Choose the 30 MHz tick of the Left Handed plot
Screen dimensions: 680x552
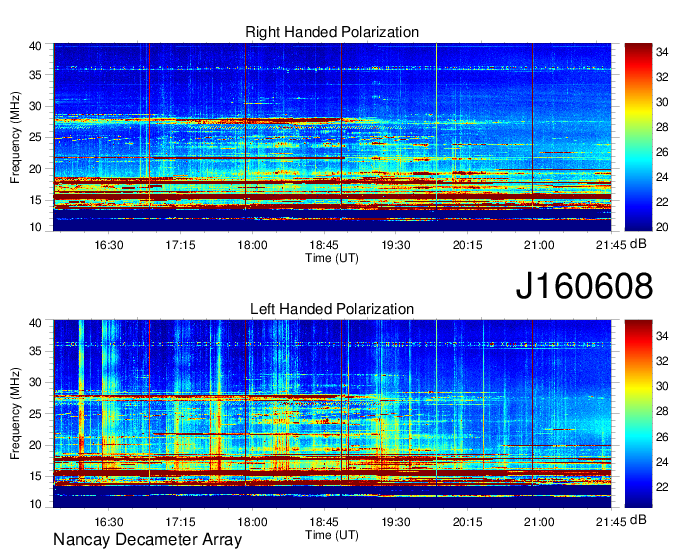(35, 382)
